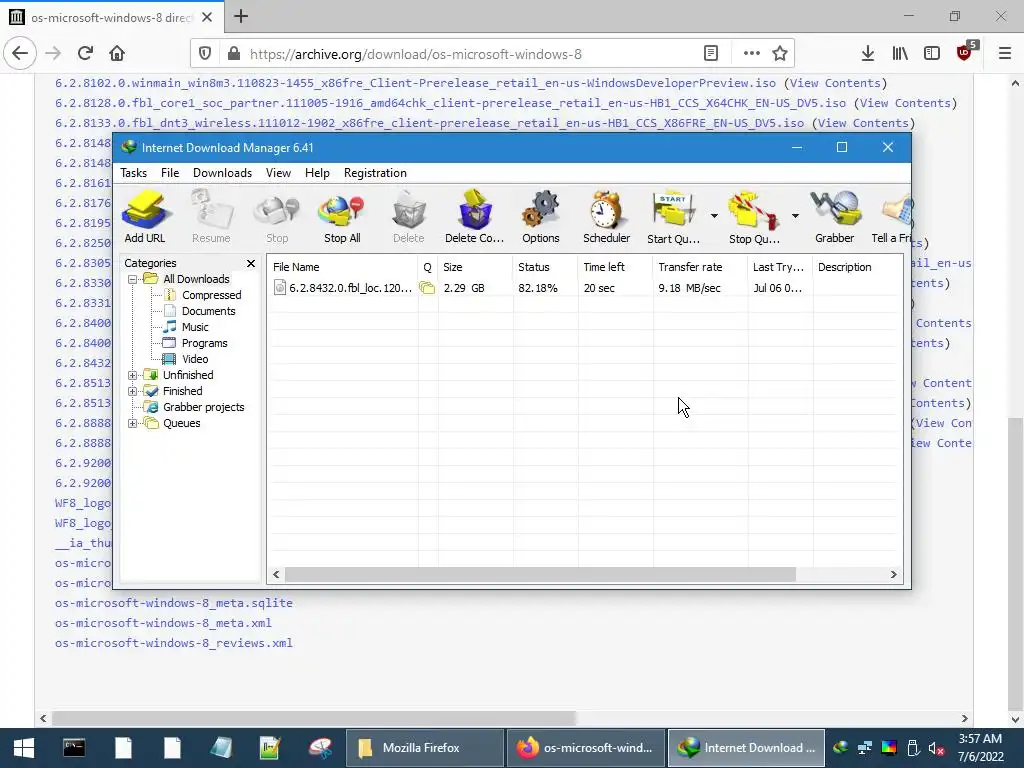Open the View menu
The image size is (1024, 768).
click(x=278, y=173)
